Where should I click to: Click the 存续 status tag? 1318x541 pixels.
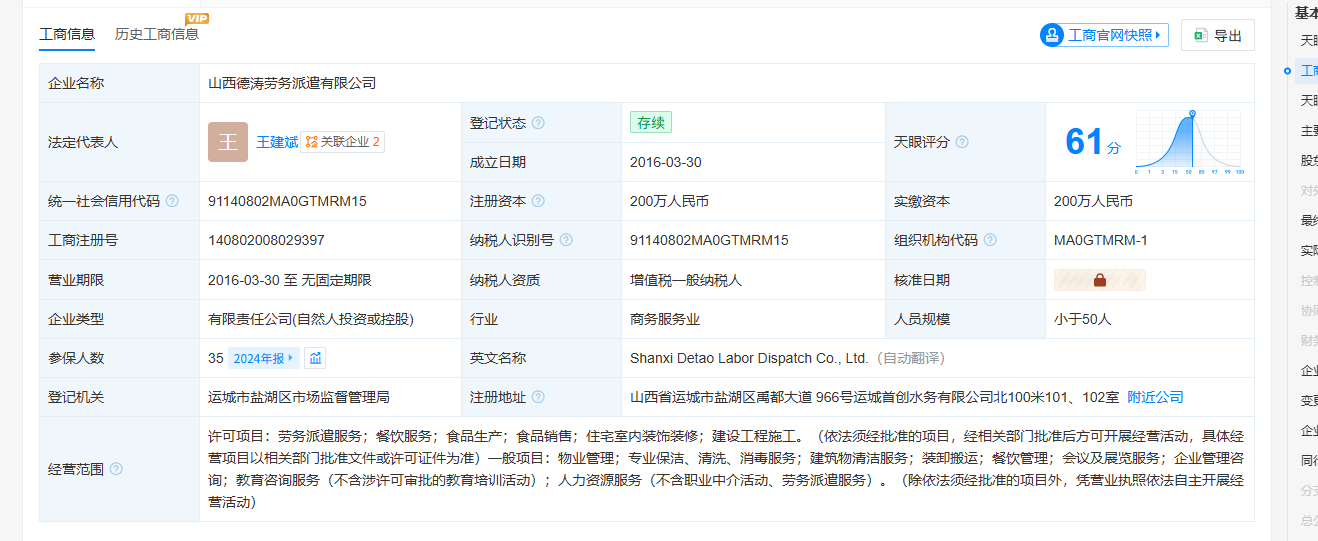[650, 123]
